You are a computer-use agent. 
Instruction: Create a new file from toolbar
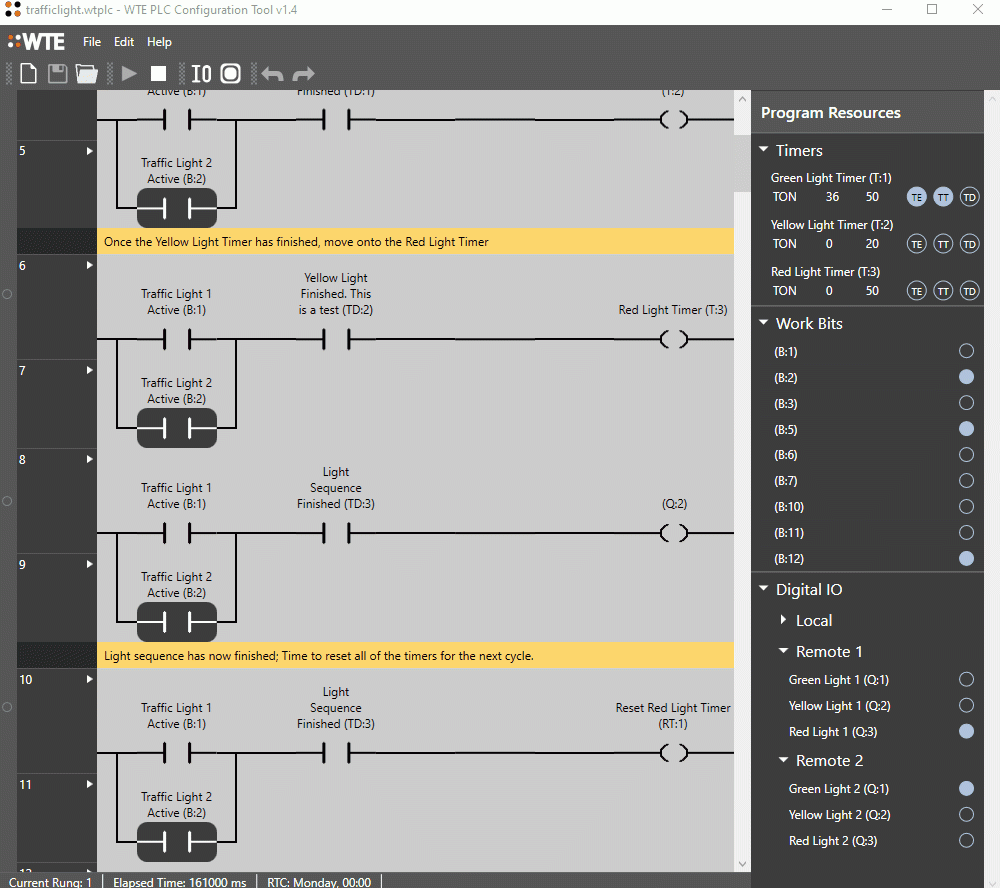click(x=29, y=73)
